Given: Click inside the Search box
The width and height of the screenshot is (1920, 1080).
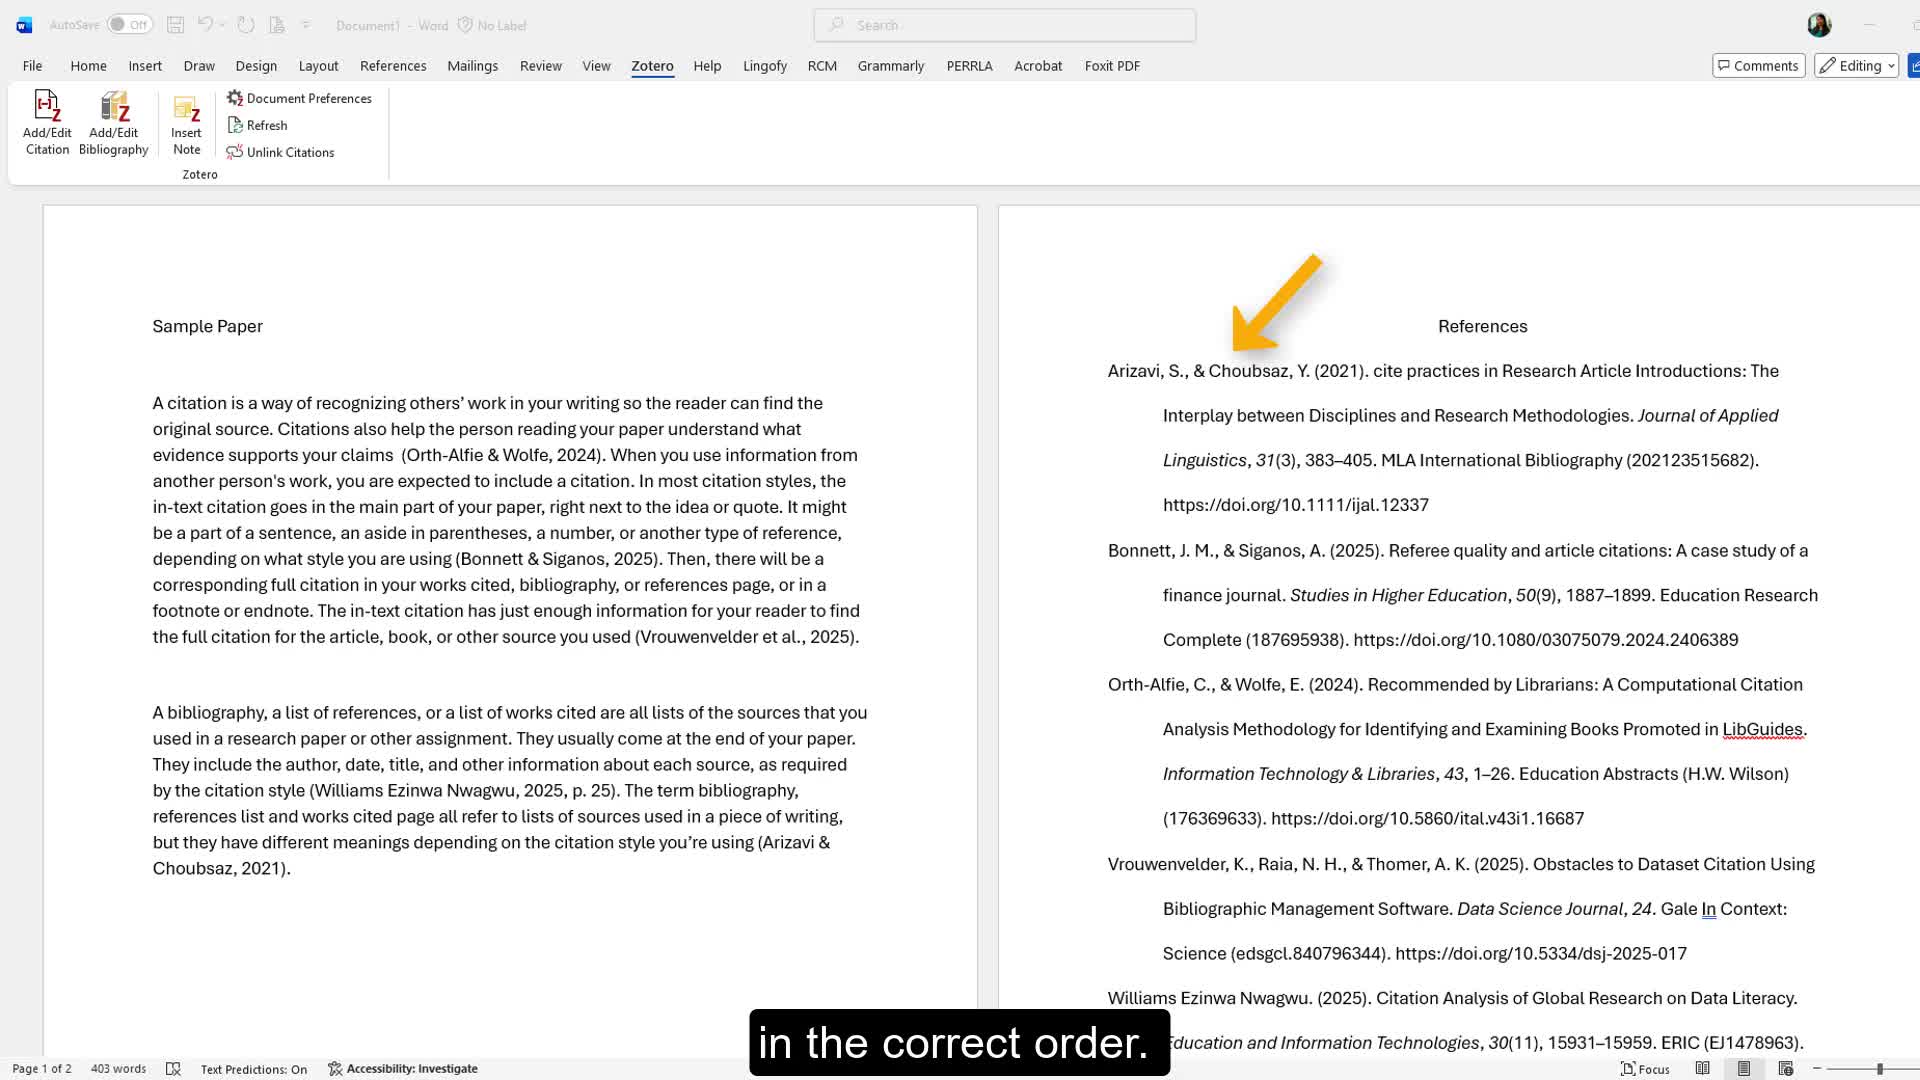Looking at the screenshot, I should pyautogui.click(x=1003, y=25).
